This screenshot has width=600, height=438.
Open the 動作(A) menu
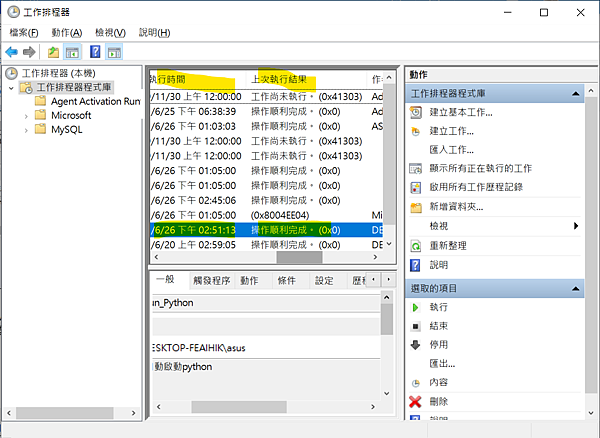pos(67,33)
